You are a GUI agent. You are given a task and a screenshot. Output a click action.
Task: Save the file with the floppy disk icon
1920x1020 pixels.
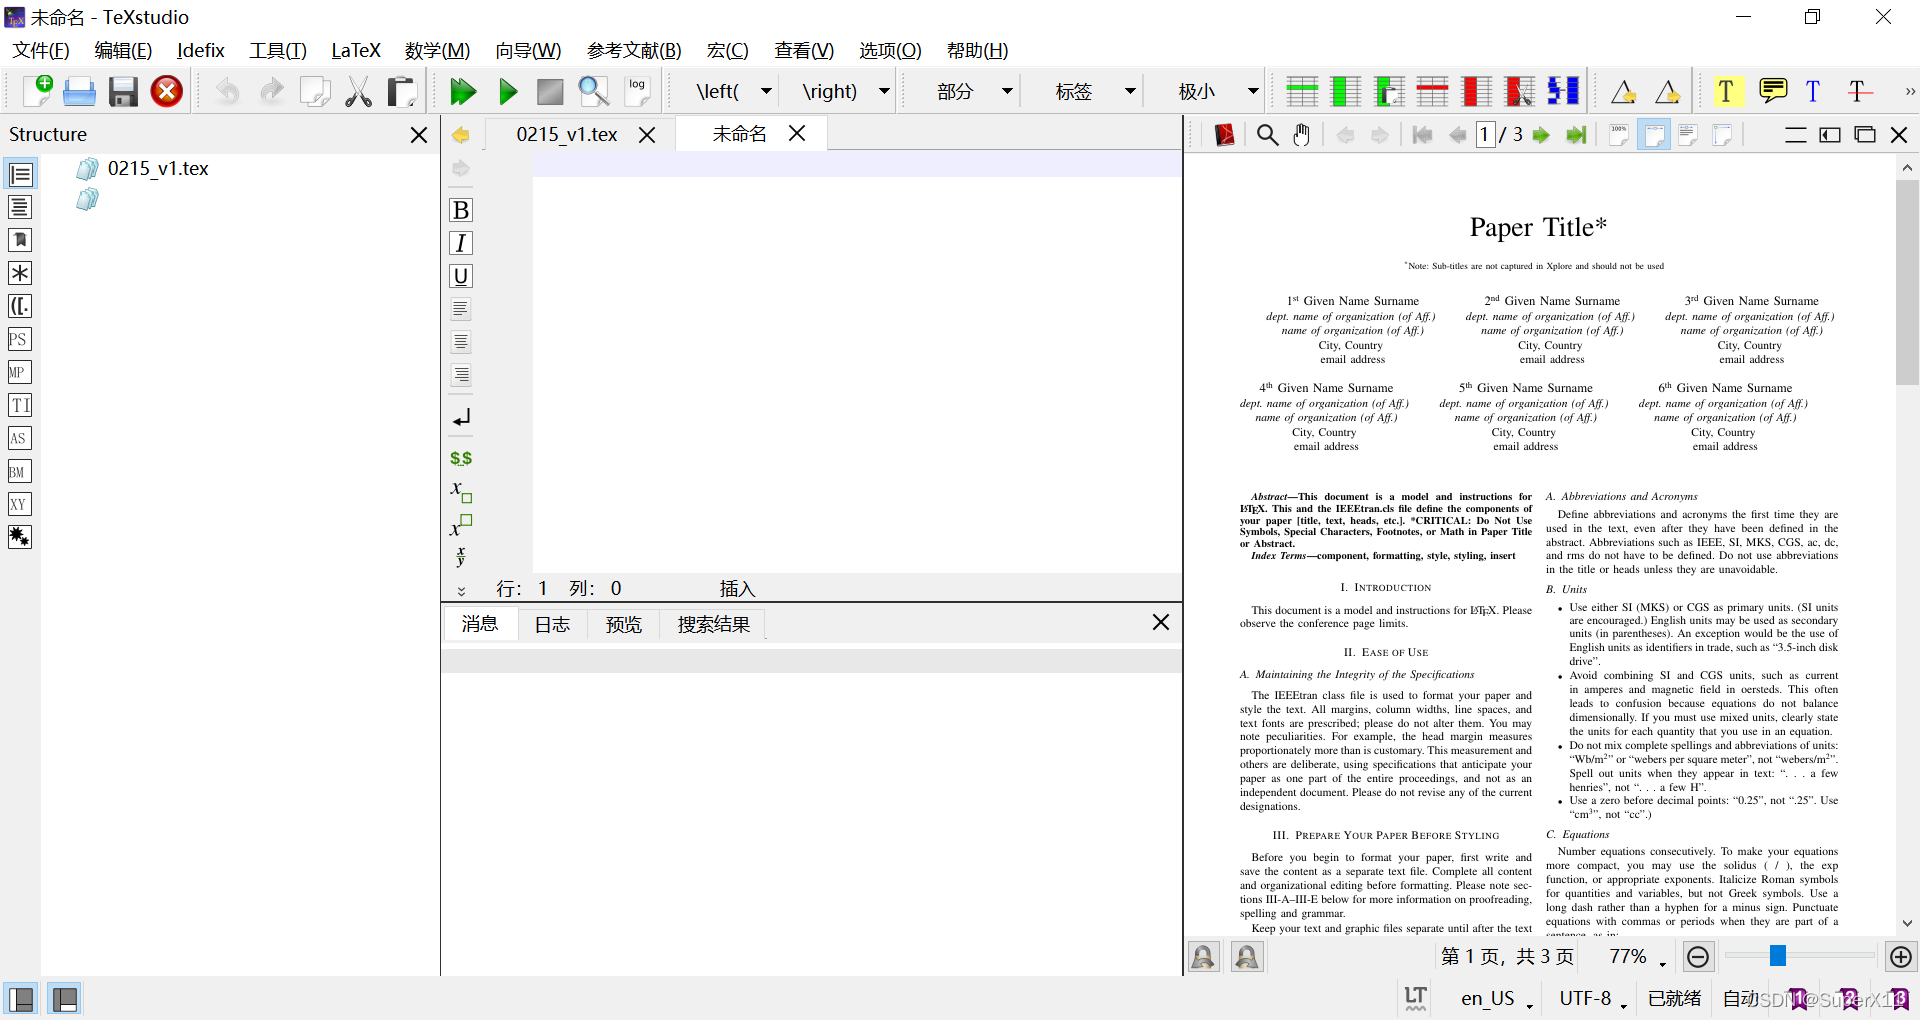(x=123, y=91)
